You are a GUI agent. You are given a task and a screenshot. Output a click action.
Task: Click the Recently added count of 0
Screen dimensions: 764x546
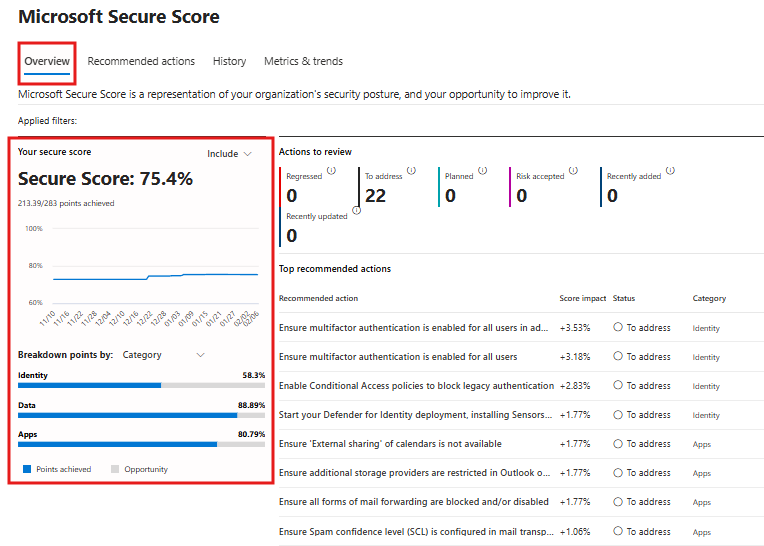point(612,196)
